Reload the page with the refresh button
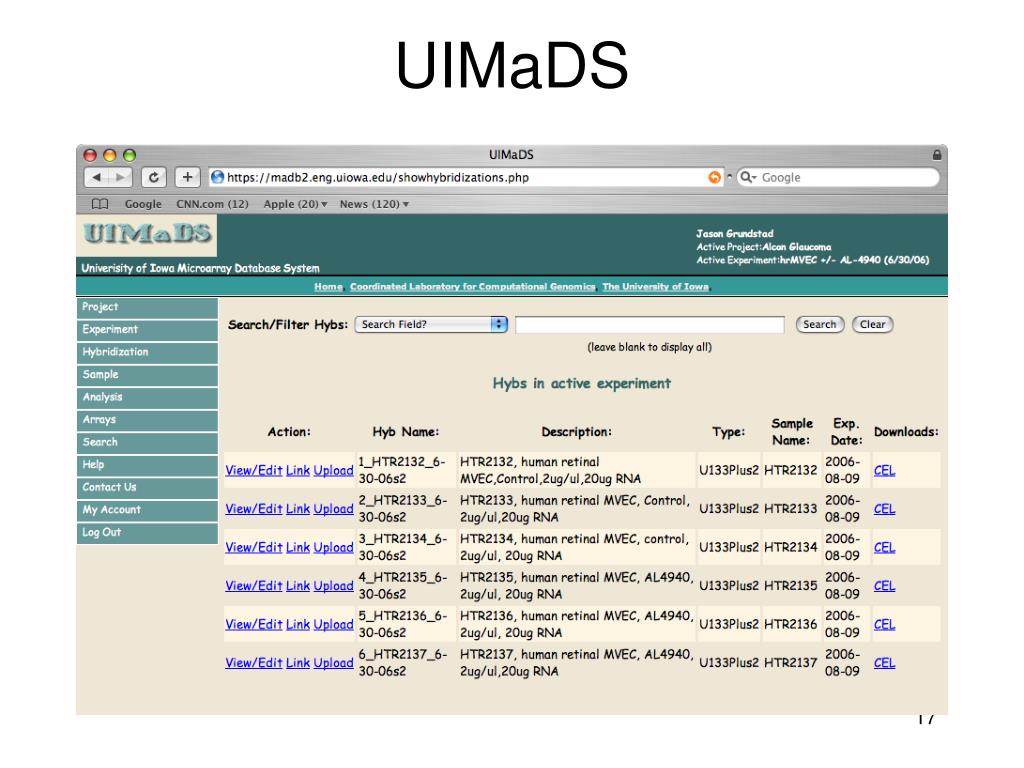 [153, 177]
